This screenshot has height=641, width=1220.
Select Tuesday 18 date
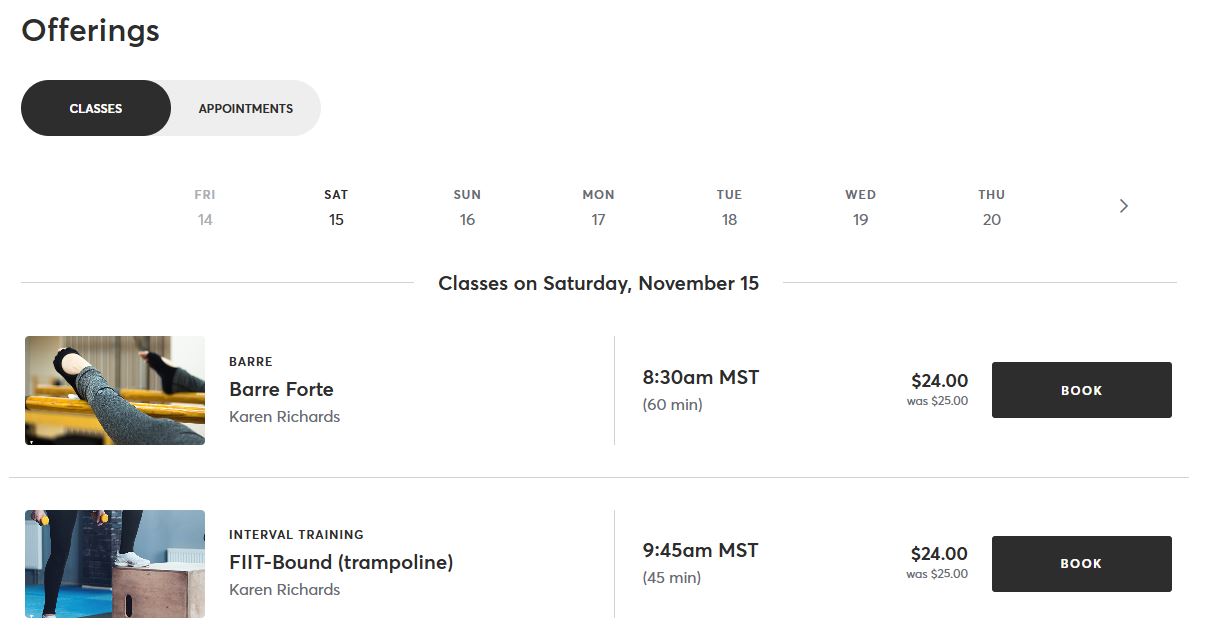tap(729, 207)
